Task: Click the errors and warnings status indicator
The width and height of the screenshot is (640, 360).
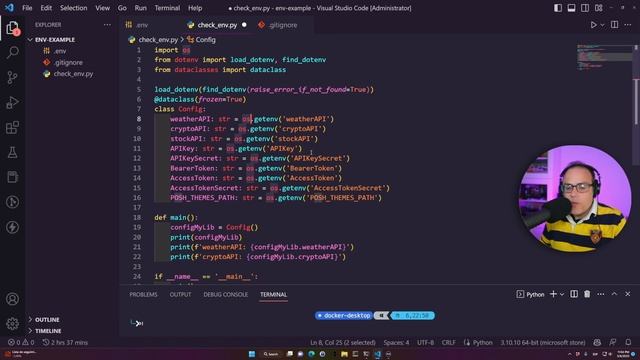Action: [x=21, y=342]
